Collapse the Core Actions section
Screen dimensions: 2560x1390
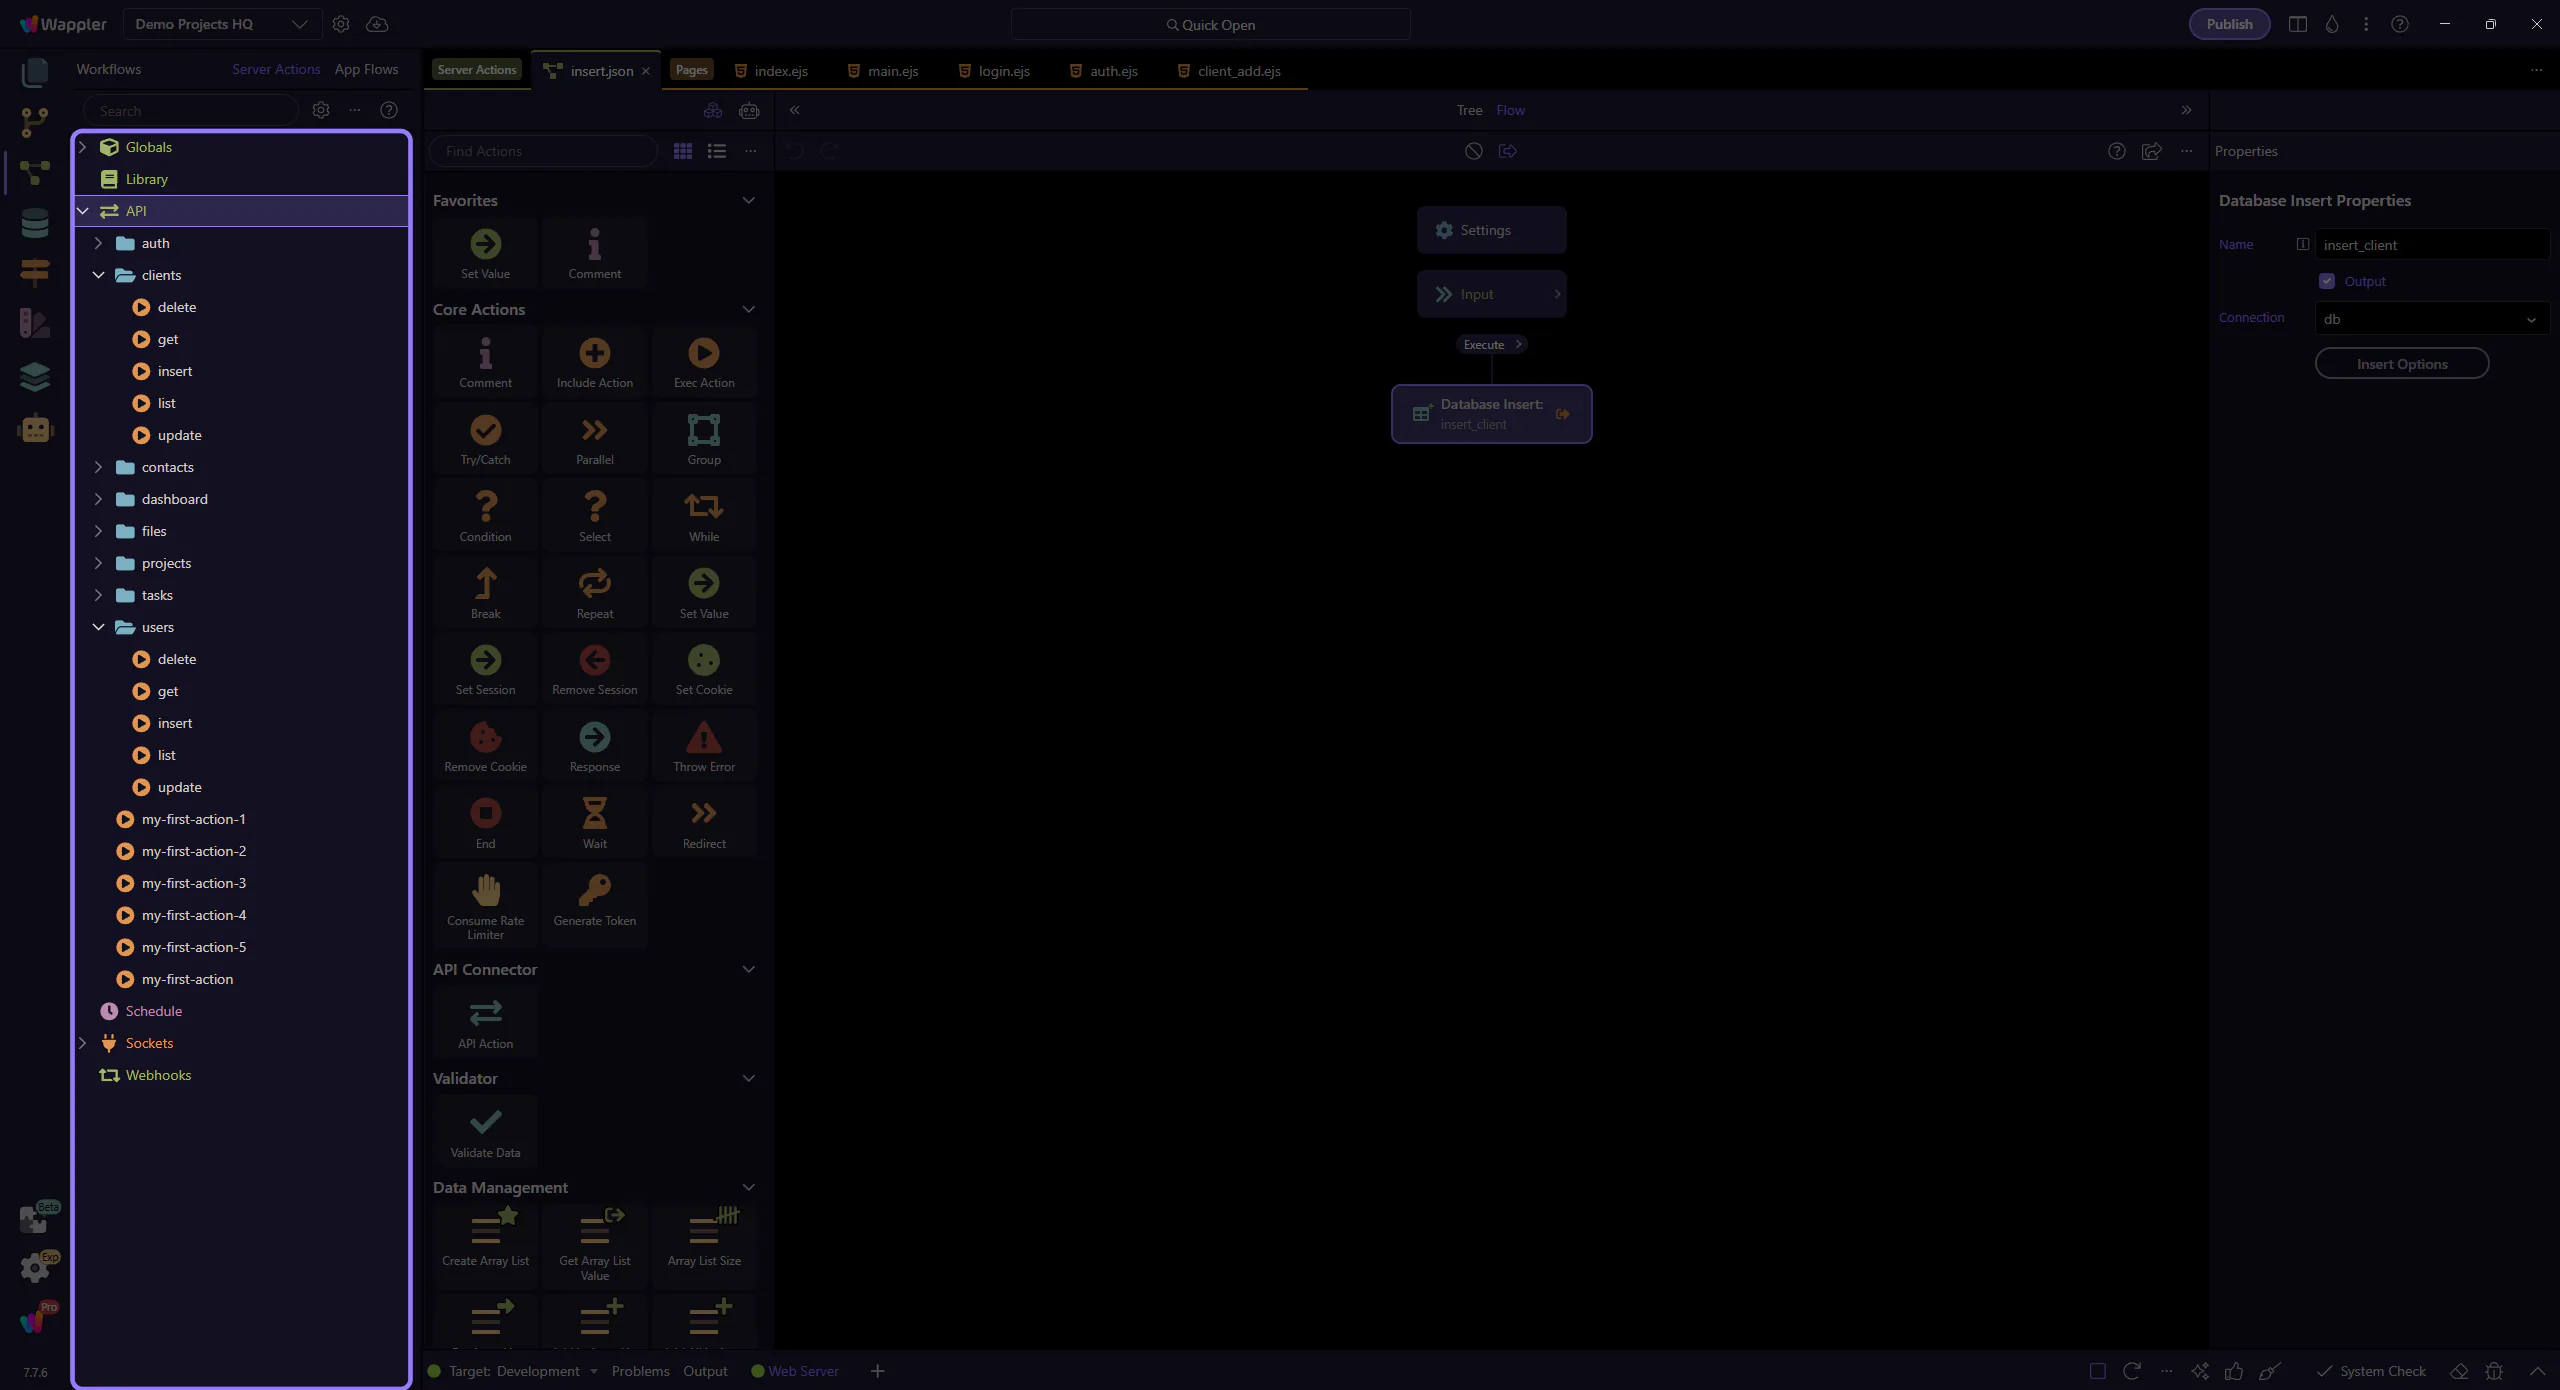click(x=748, y=309)
